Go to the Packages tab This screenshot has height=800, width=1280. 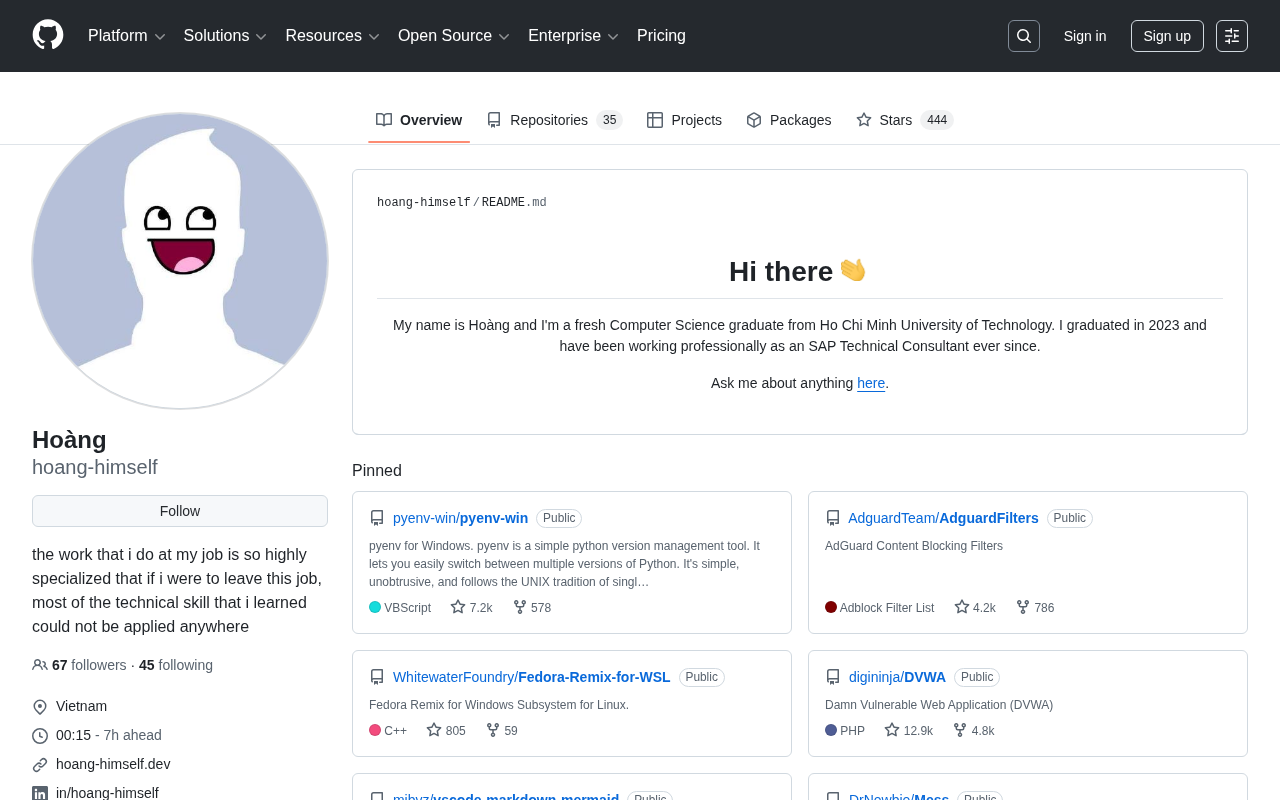788,120
